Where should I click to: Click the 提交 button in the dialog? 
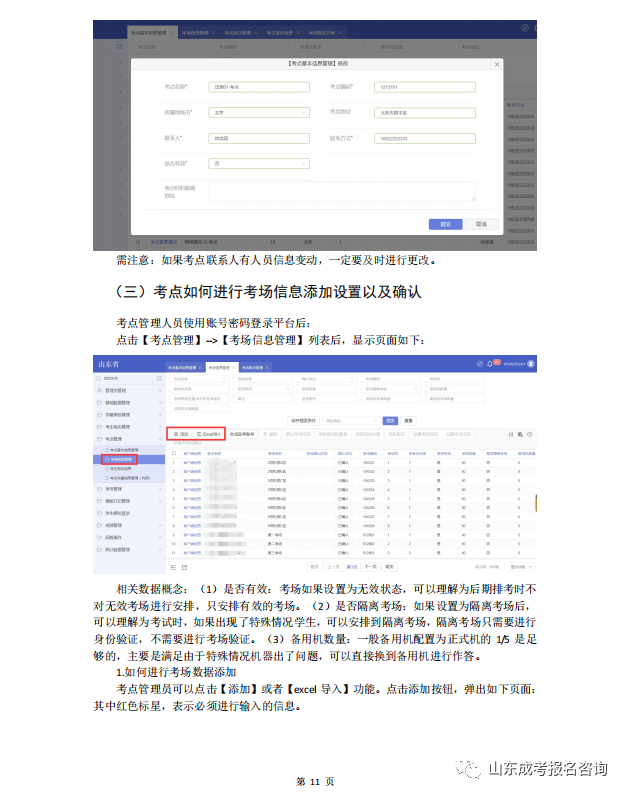[445, 224]
